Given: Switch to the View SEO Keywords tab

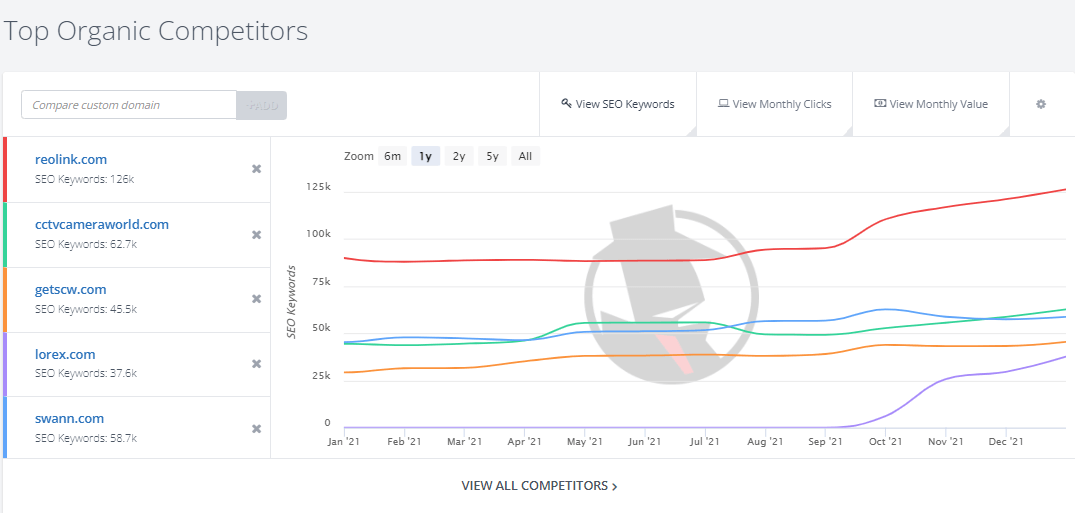Looking at the screenshot, I should [x=618, y=104].
